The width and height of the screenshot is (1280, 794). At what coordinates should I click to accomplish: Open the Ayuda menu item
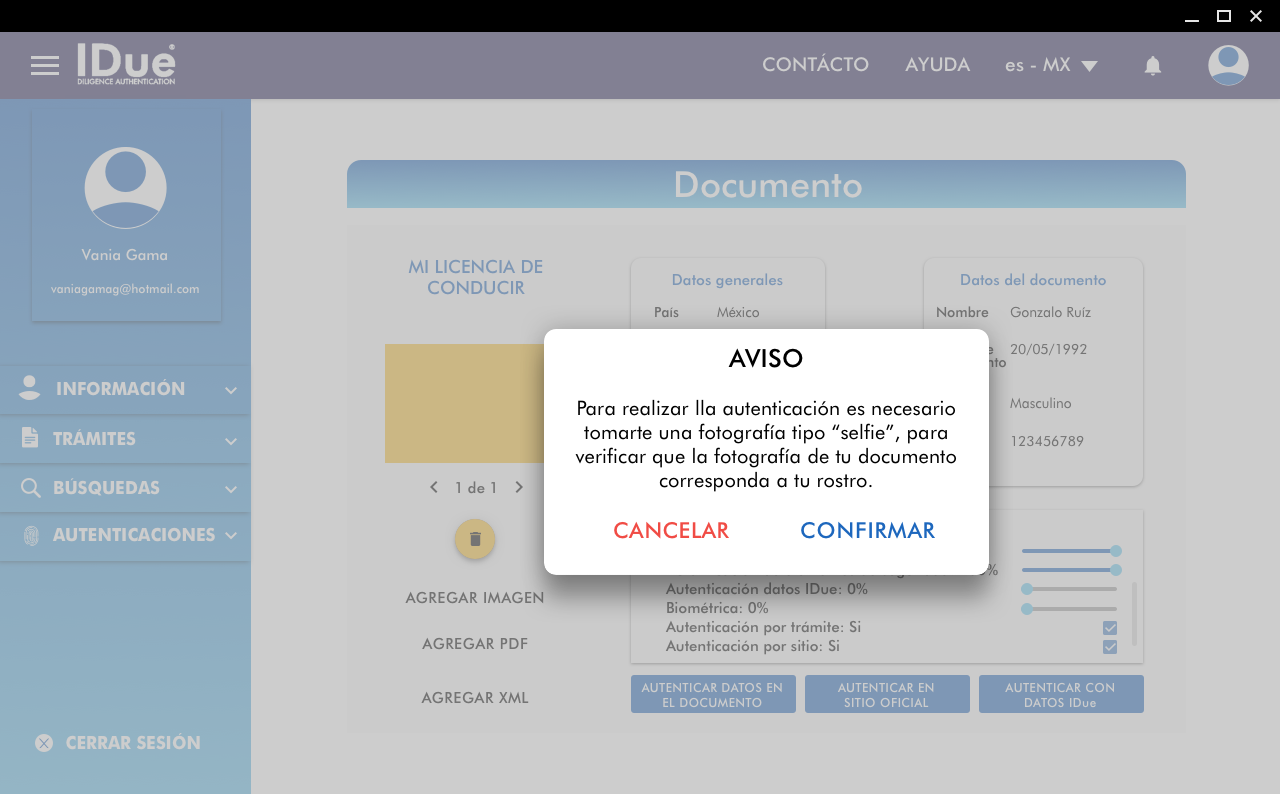coord(937,65)
